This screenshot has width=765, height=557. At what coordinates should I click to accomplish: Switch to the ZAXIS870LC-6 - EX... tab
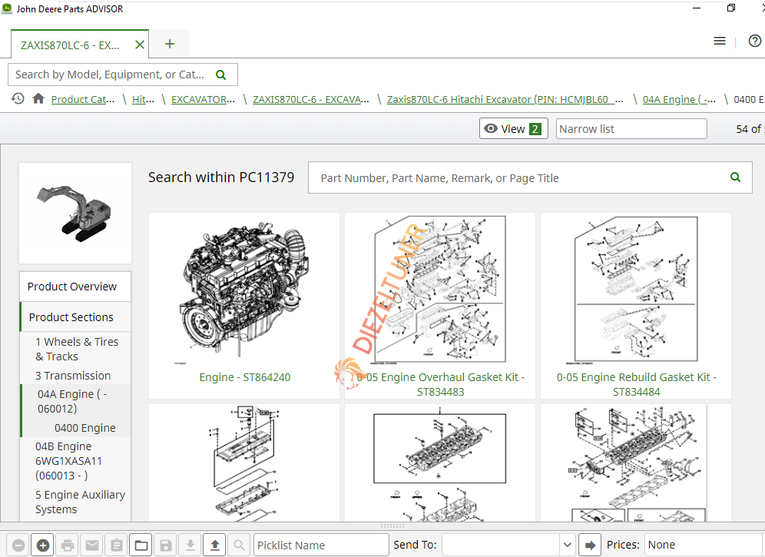[70, 45]
